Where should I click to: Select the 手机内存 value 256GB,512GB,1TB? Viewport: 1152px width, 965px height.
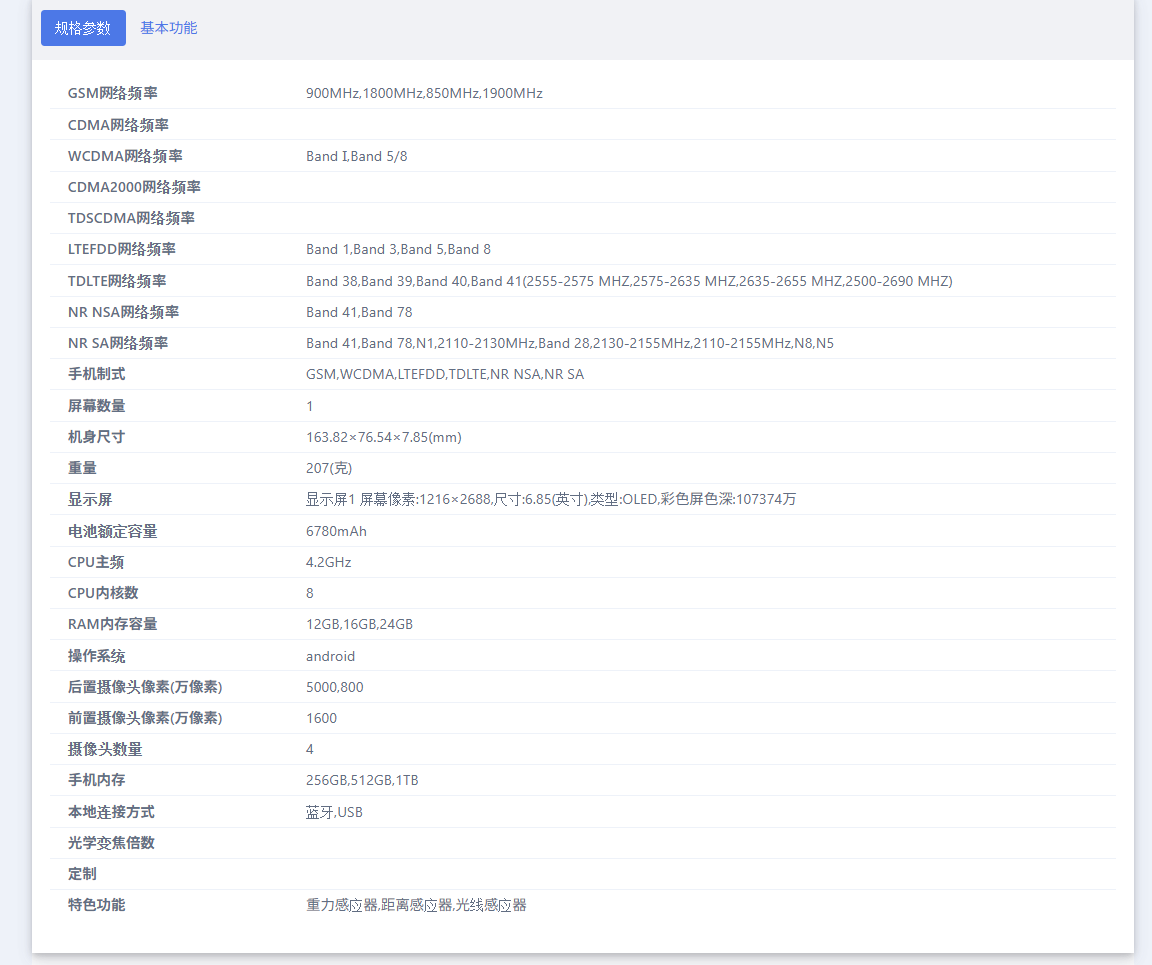pos(362,780)
